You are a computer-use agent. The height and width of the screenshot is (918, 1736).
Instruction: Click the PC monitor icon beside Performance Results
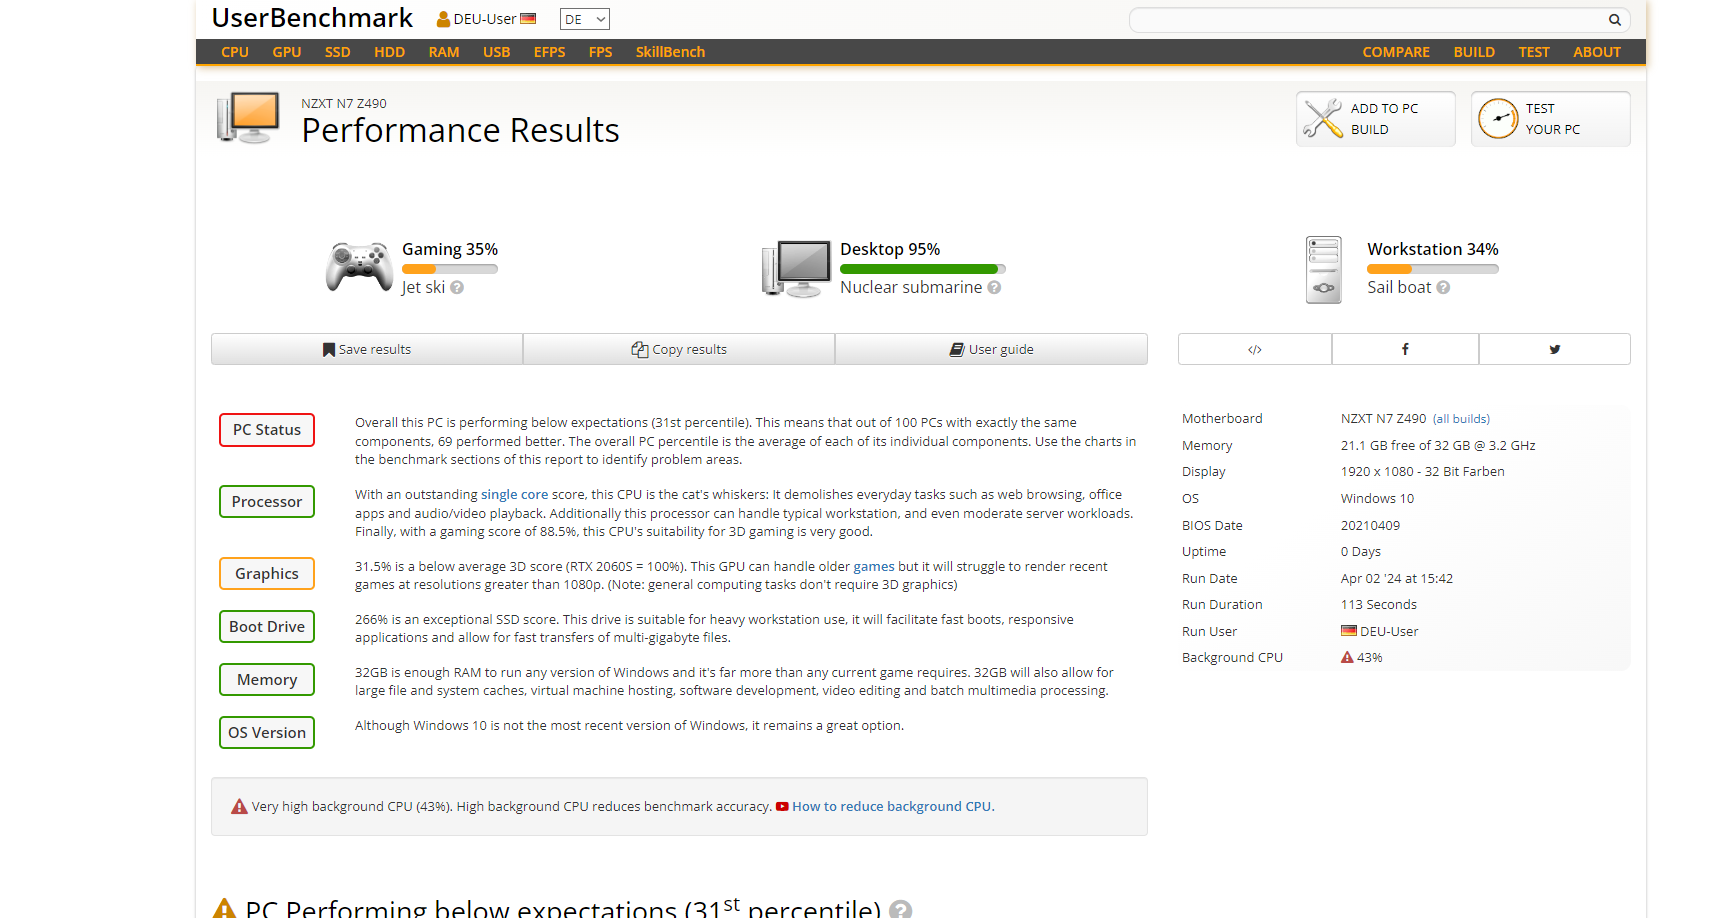[248, 118]
